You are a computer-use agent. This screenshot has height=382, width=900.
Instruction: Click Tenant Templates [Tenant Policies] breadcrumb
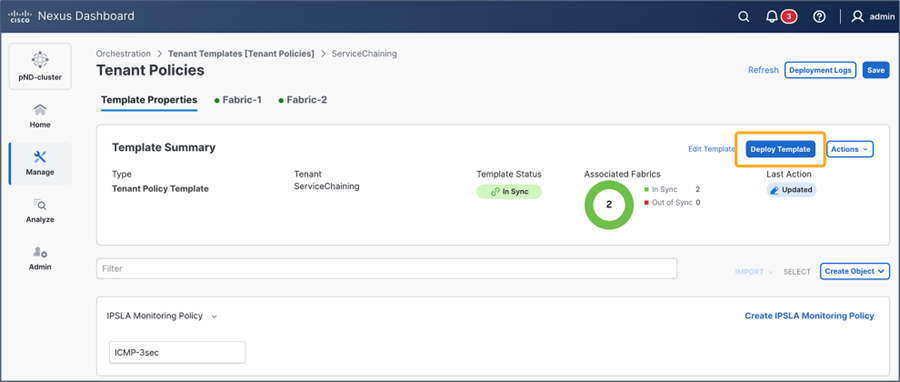[x=241, y=53]
